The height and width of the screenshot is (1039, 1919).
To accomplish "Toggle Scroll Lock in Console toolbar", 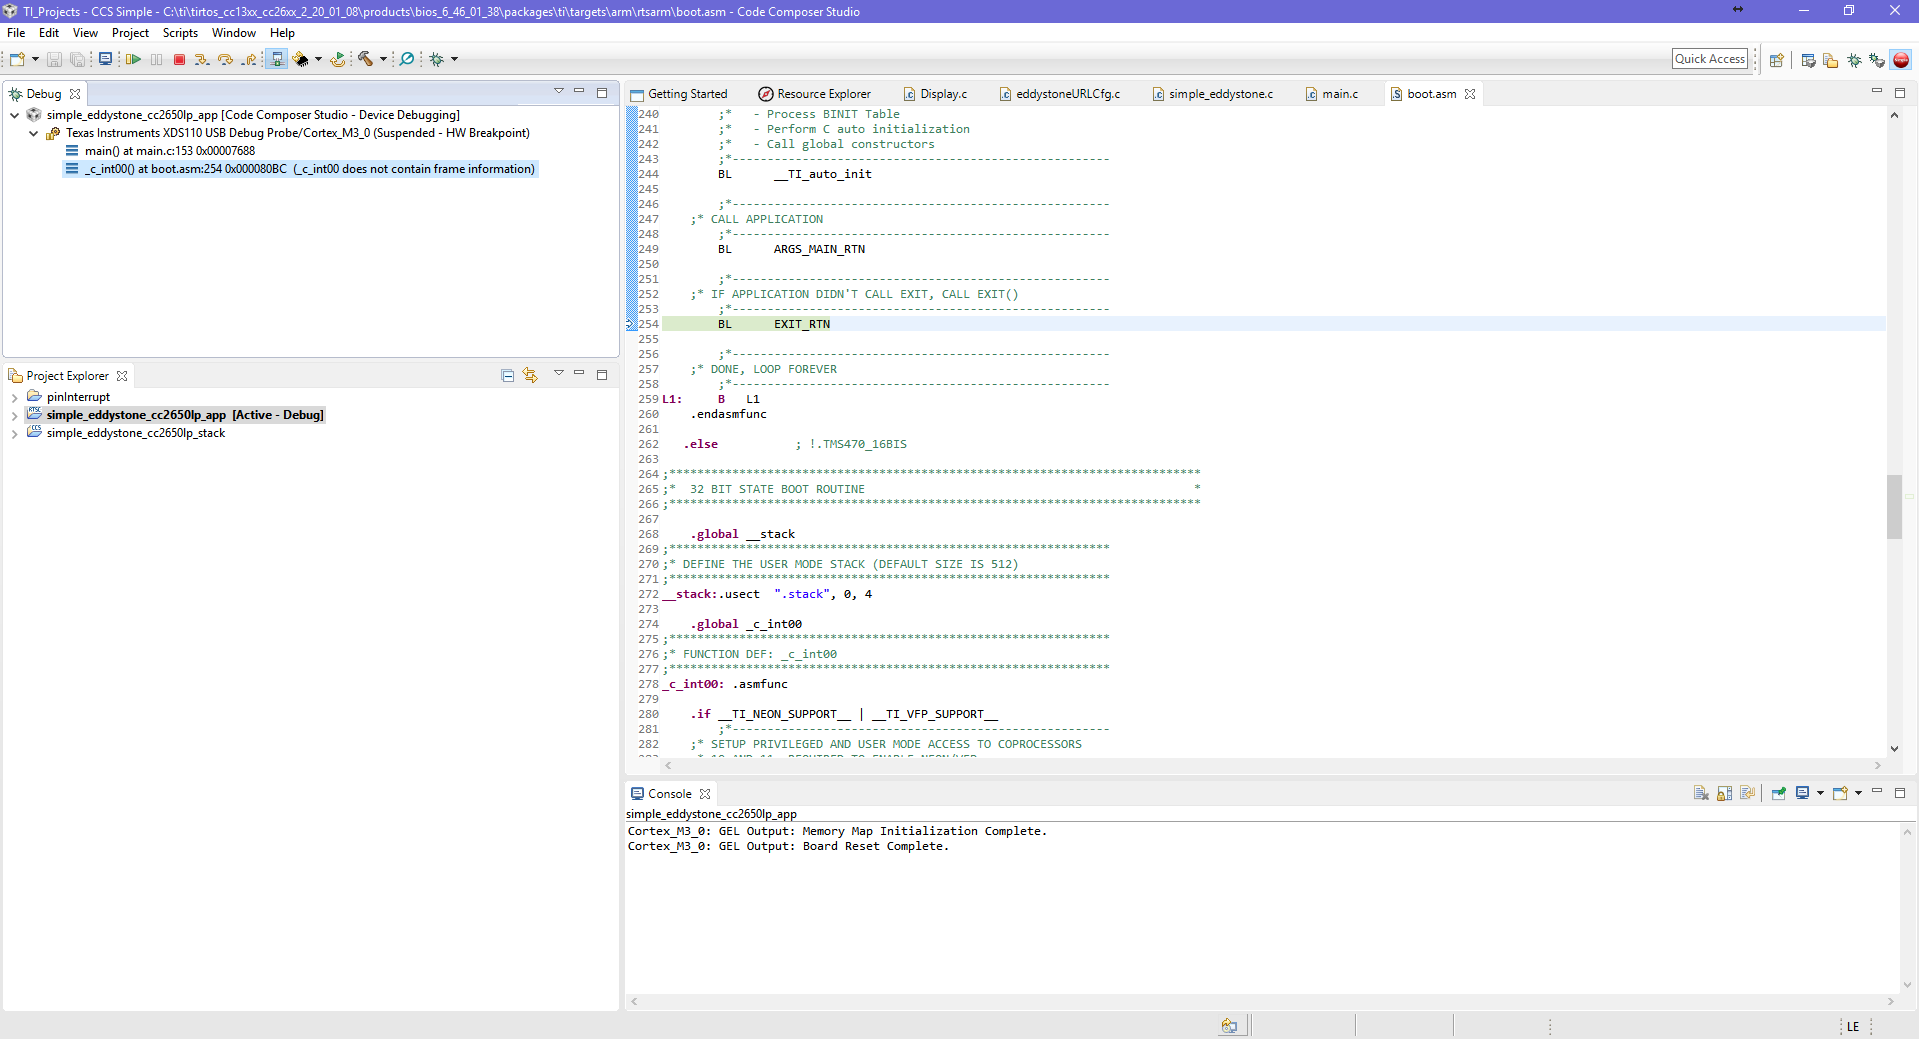I will 1724,793.
